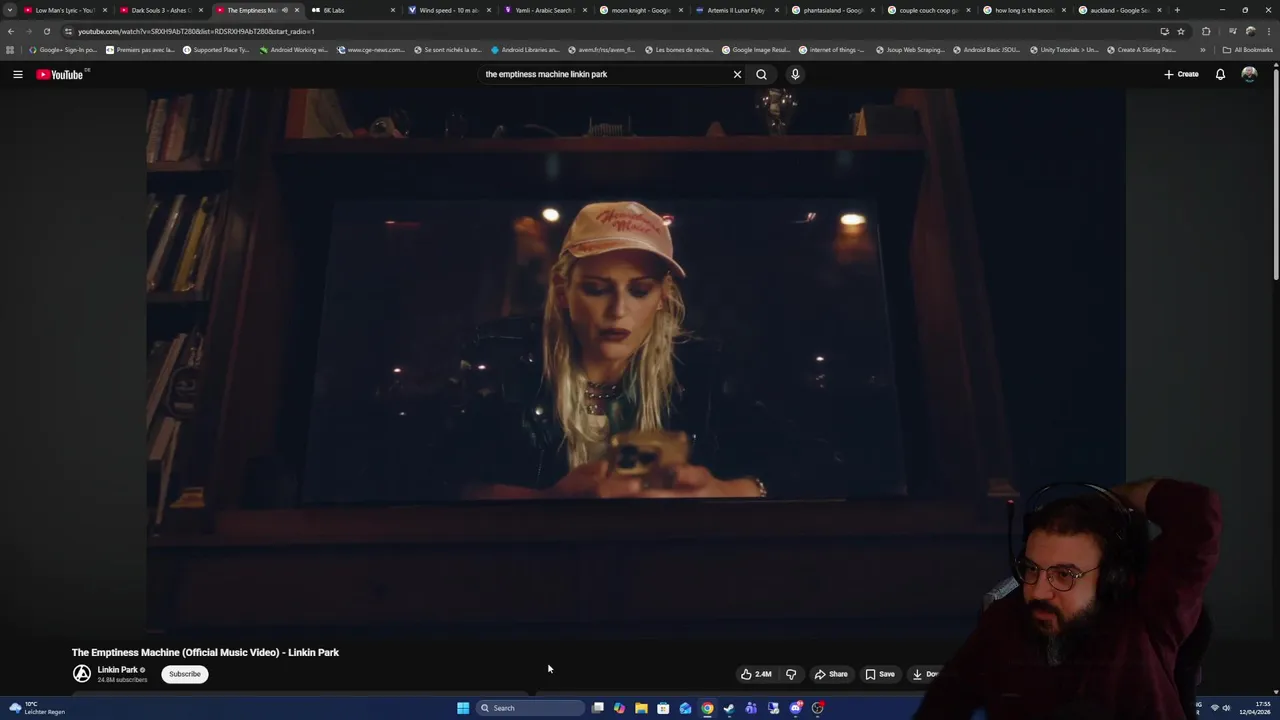Open YouTube account avatar menu
This screenshot has height=720, width=1280.
(x=1249, y=74)
